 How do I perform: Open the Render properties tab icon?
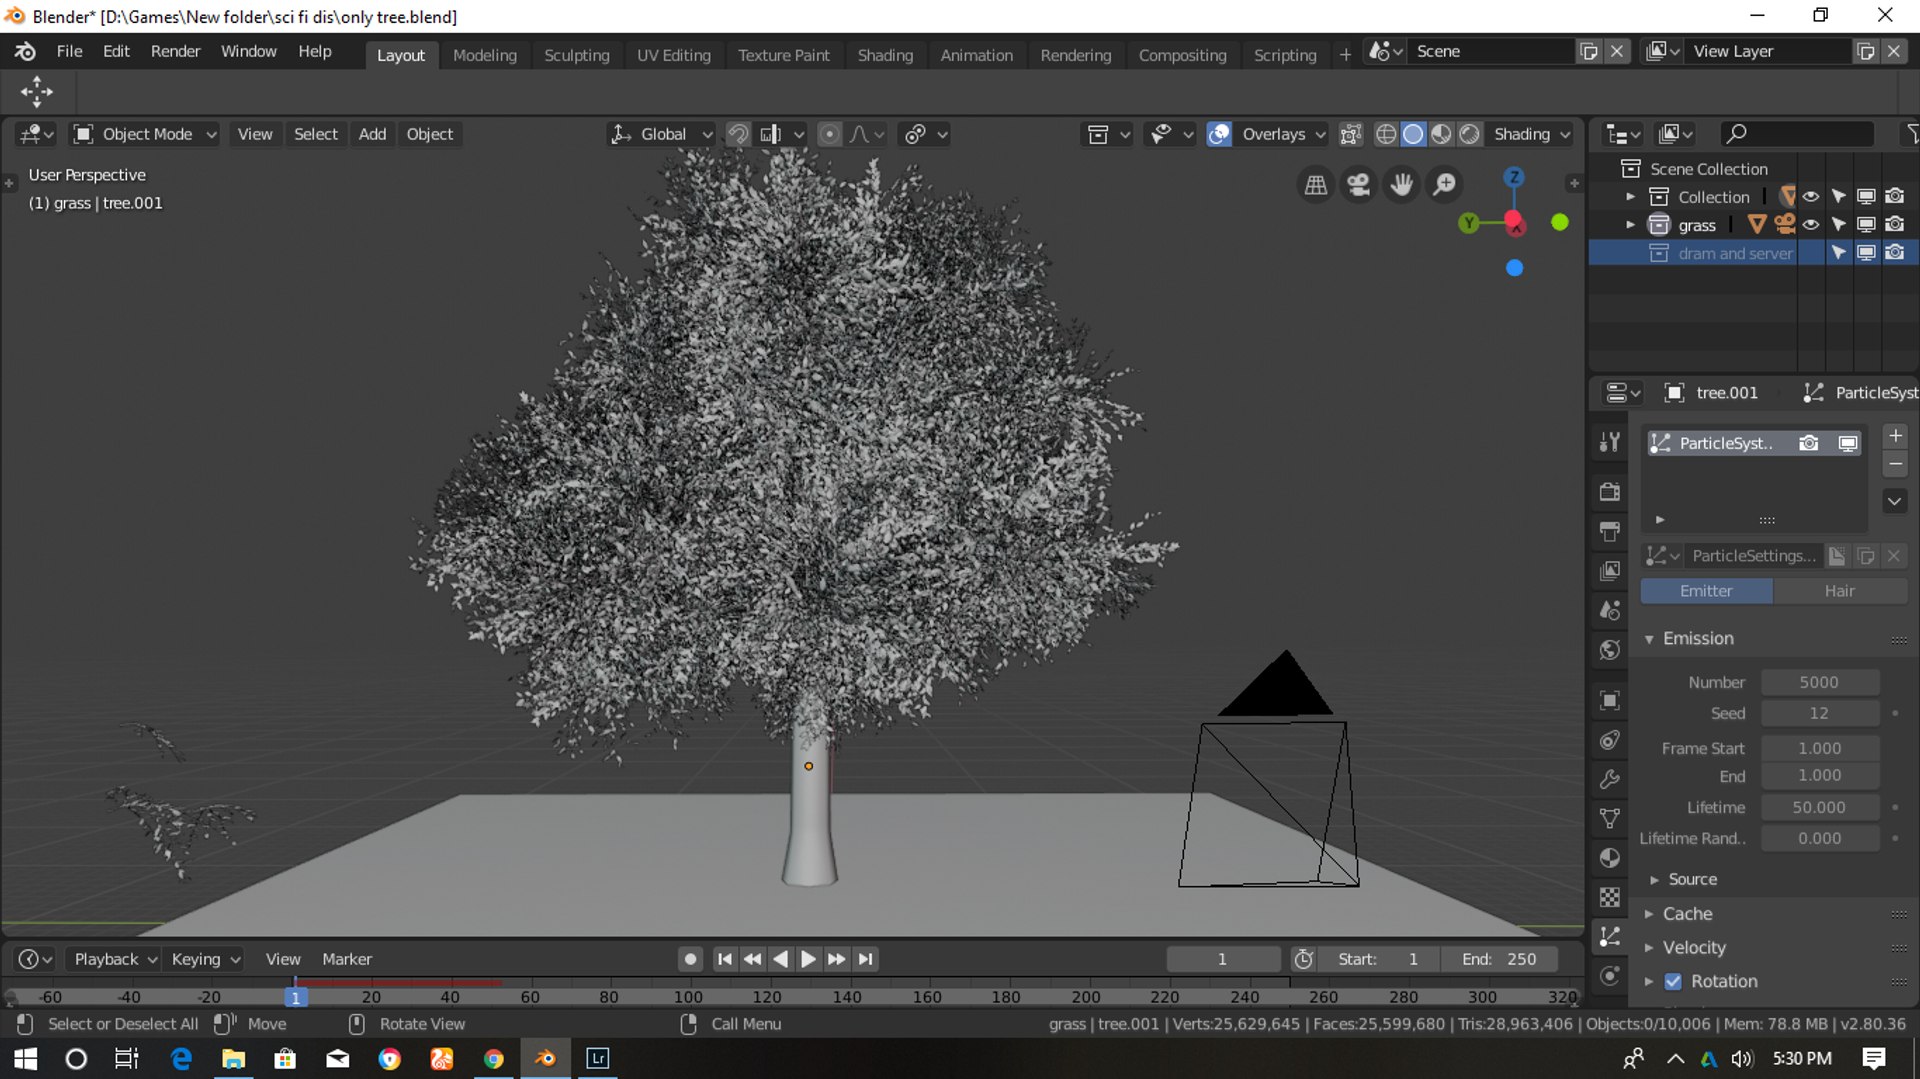[1610, 491]
